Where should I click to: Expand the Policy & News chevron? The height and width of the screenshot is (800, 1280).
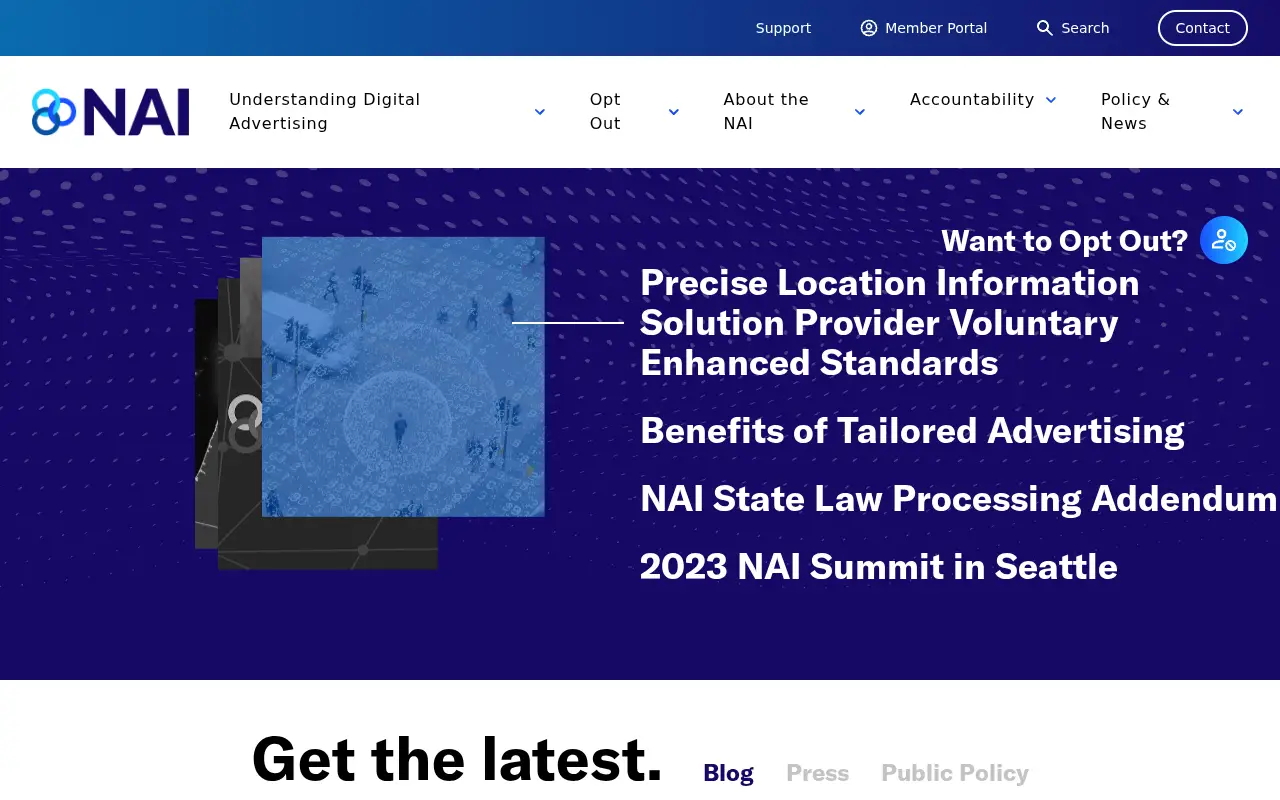pos(1238,112)
